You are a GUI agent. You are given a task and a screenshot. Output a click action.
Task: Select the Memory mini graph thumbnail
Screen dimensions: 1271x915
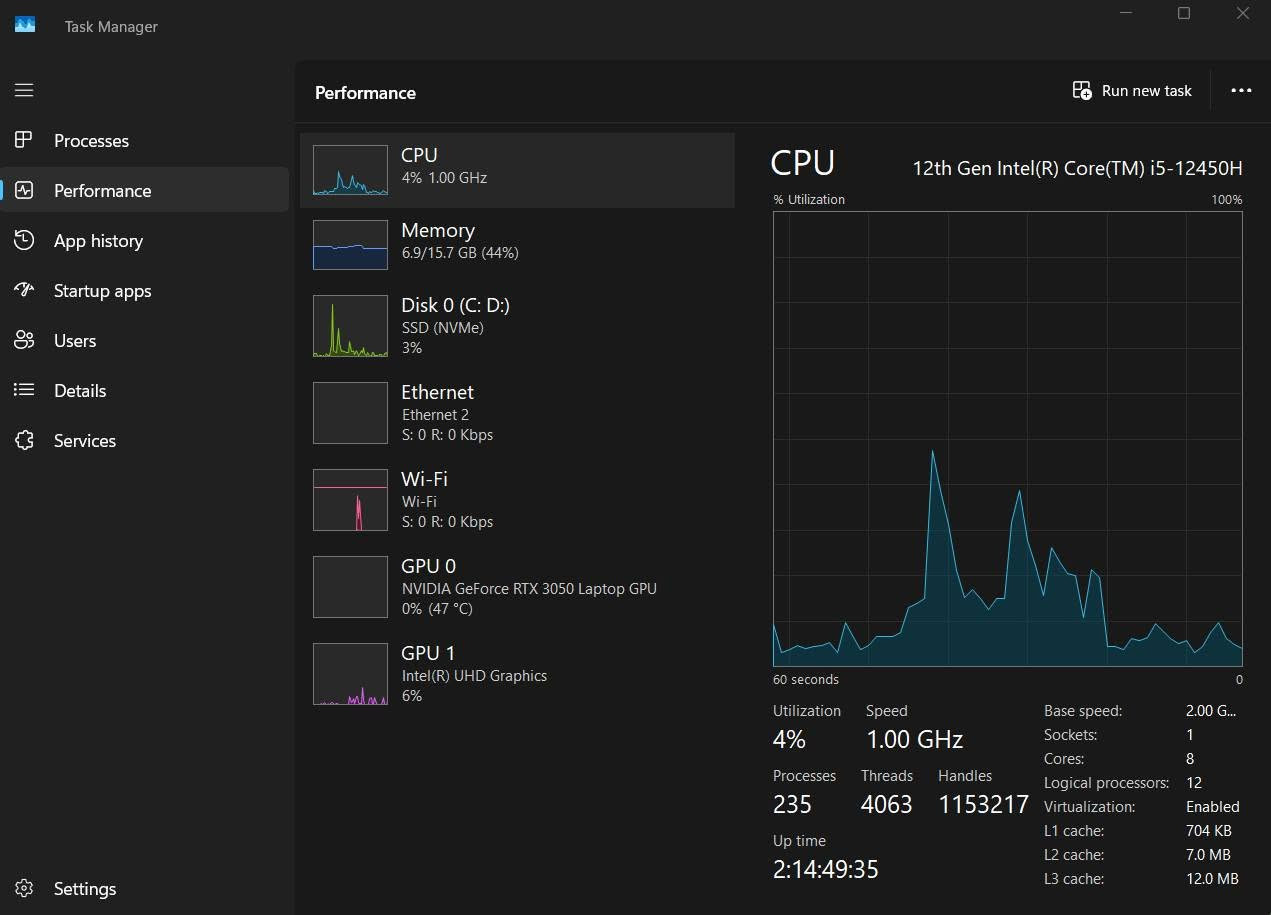click(x=350, y=245)
